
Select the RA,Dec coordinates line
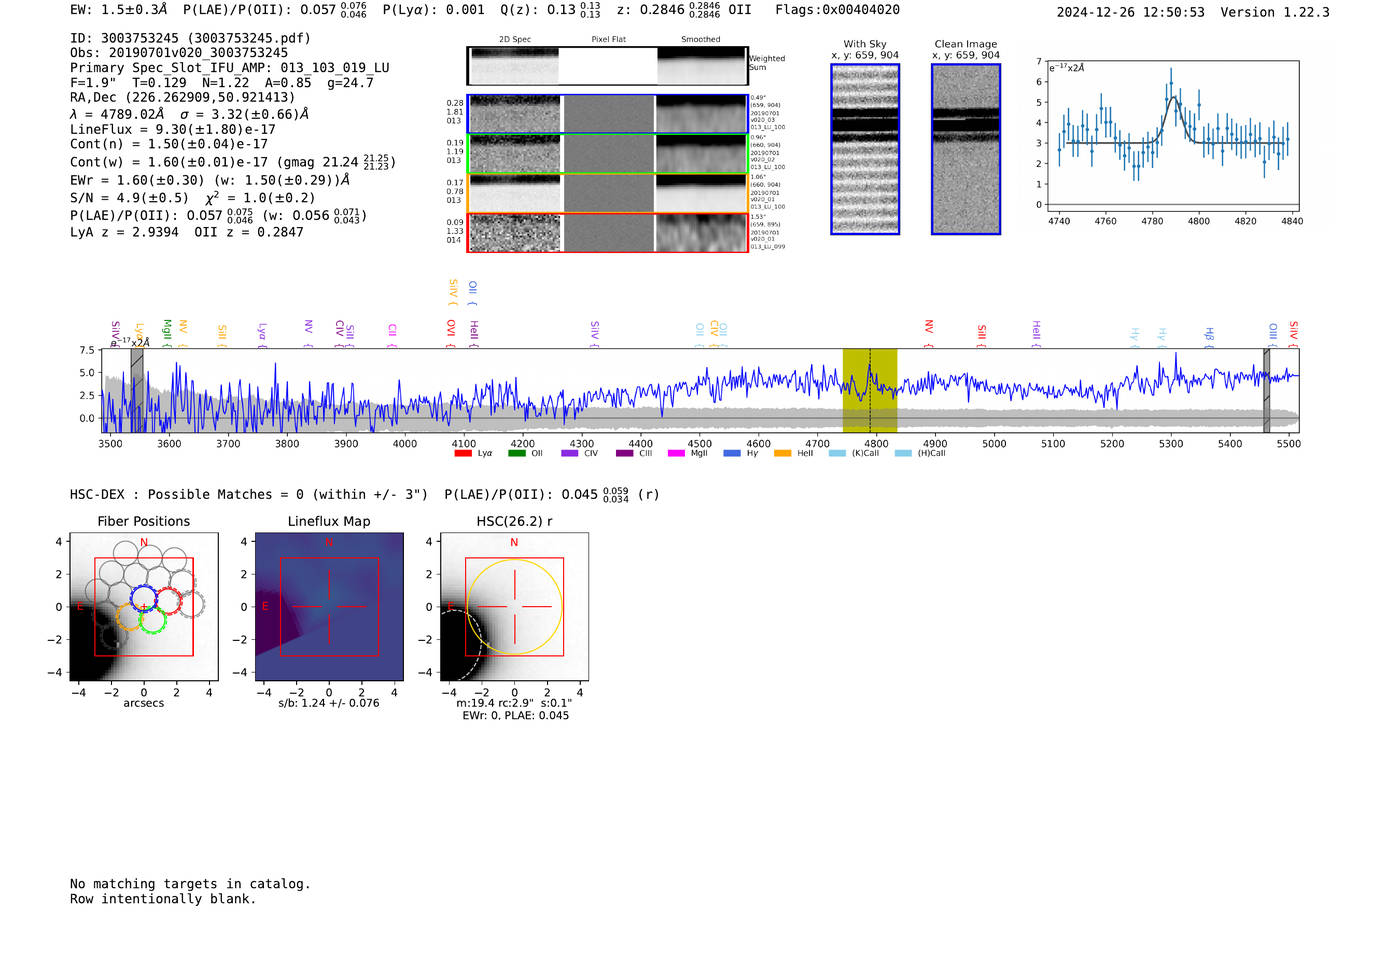coord(183,97)
